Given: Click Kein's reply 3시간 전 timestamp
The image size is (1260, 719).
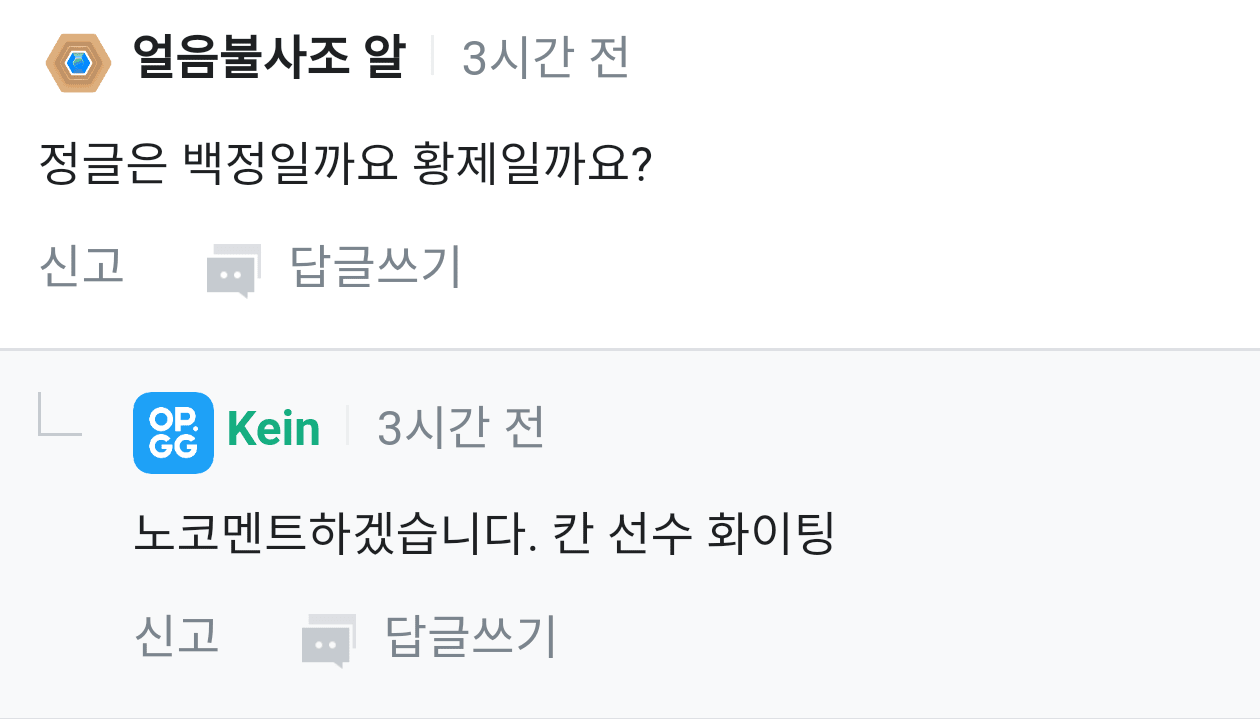Looking at the screenshot, I should pos(461,429).
